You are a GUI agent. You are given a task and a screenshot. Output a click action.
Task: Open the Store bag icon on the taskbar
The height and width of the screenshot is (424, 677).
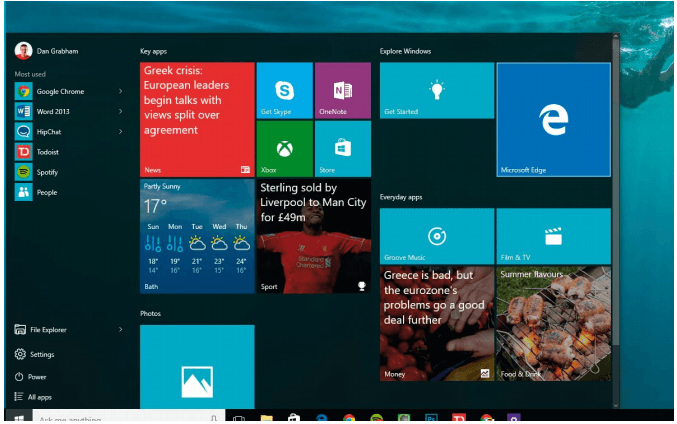pos(294,418)
